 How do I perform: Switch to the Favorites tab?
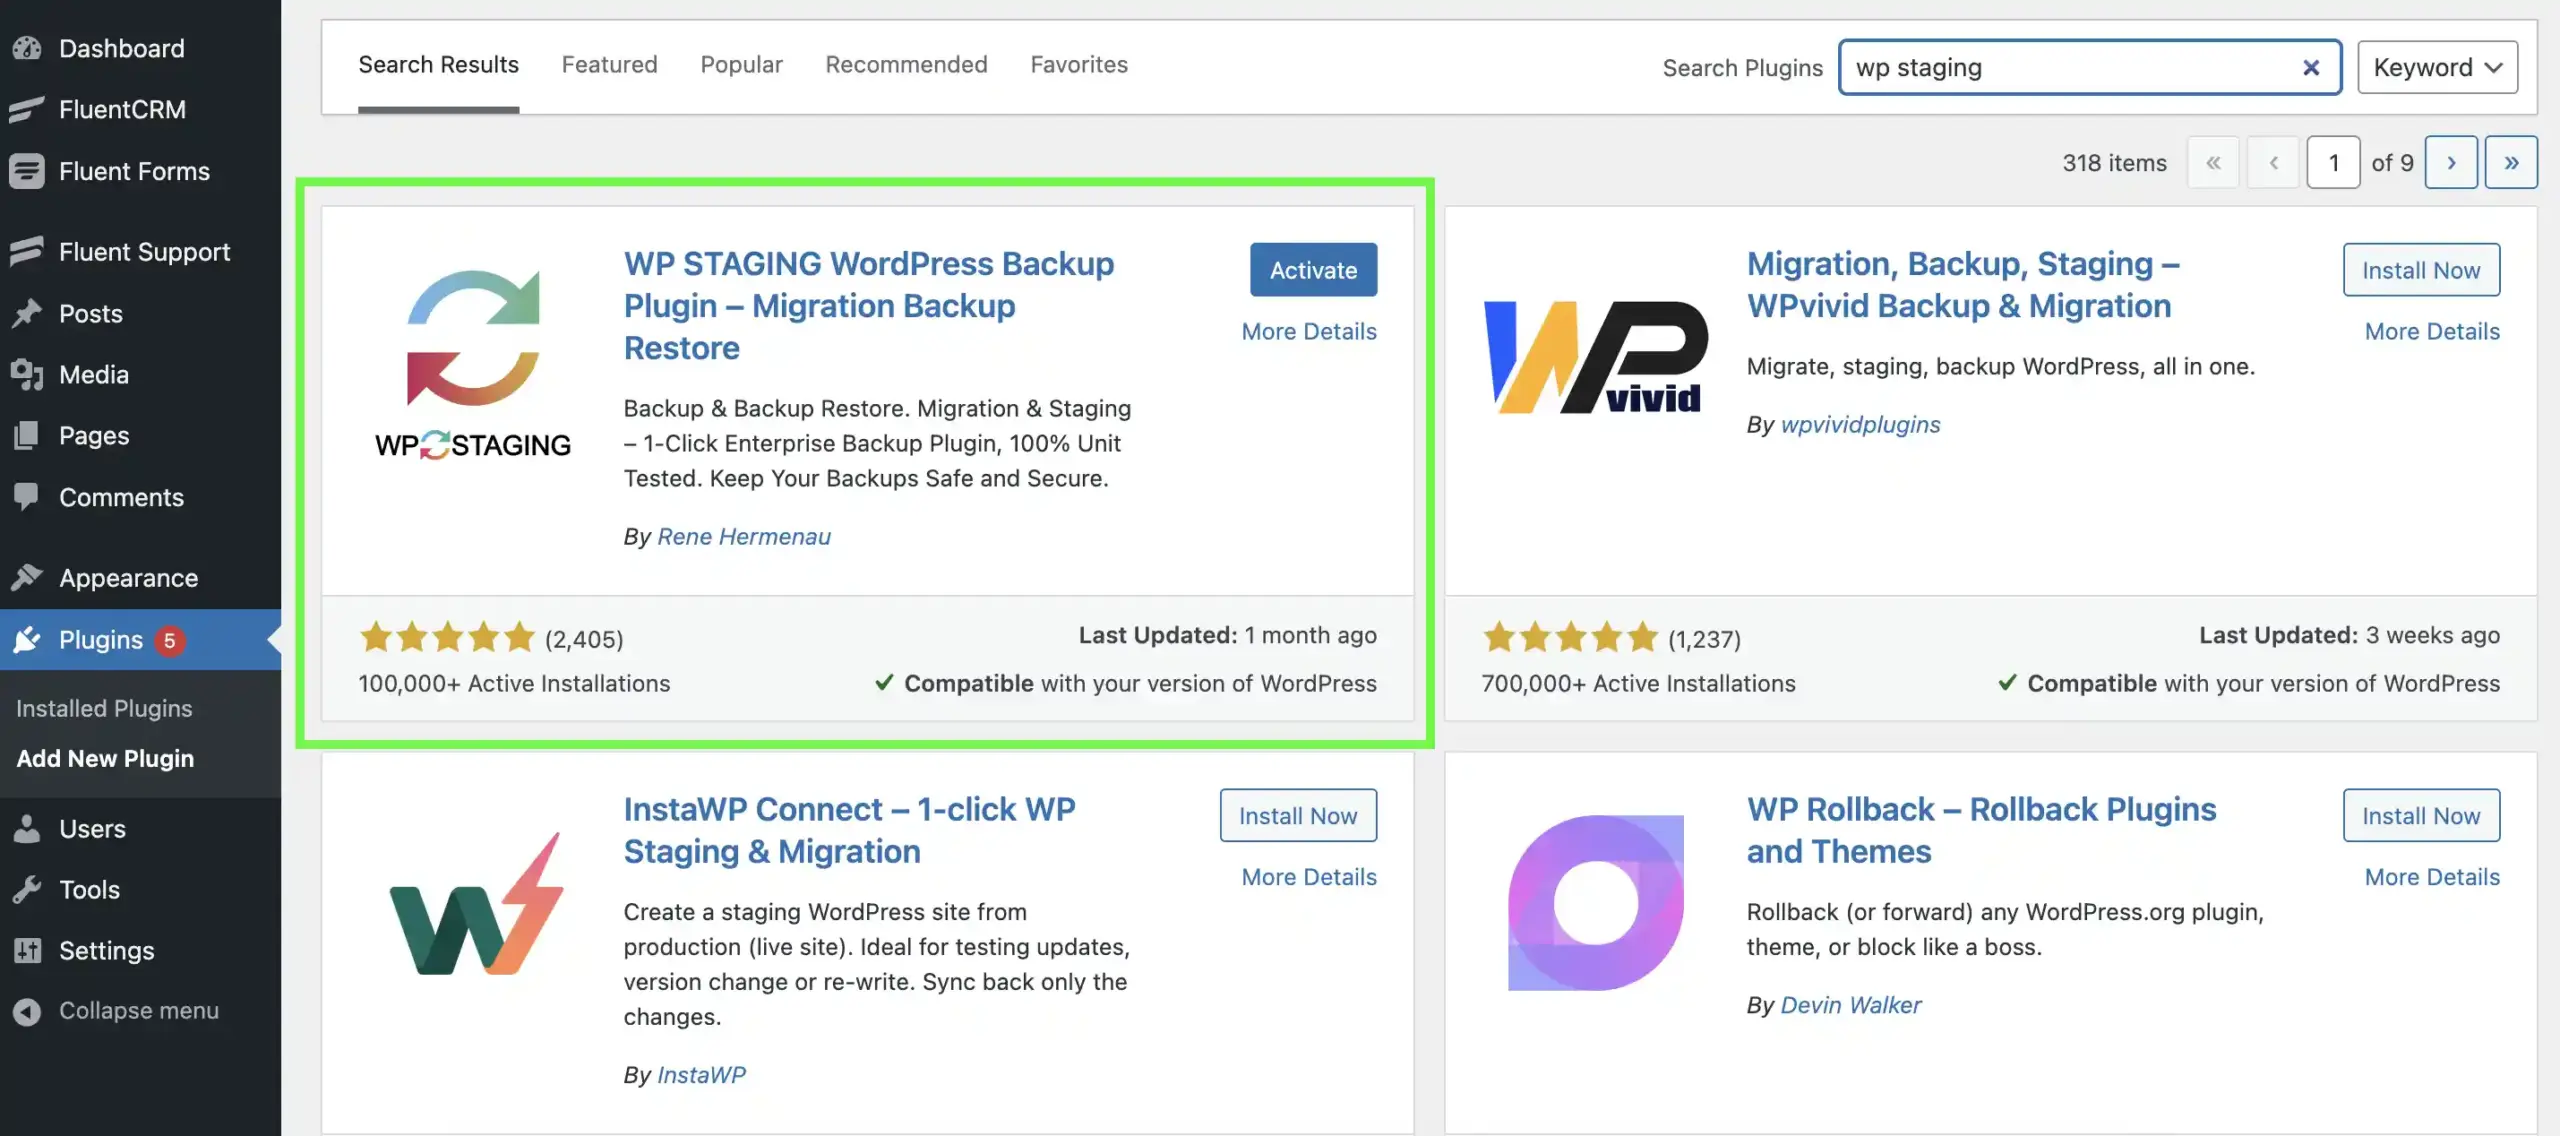pos(1079,65)
